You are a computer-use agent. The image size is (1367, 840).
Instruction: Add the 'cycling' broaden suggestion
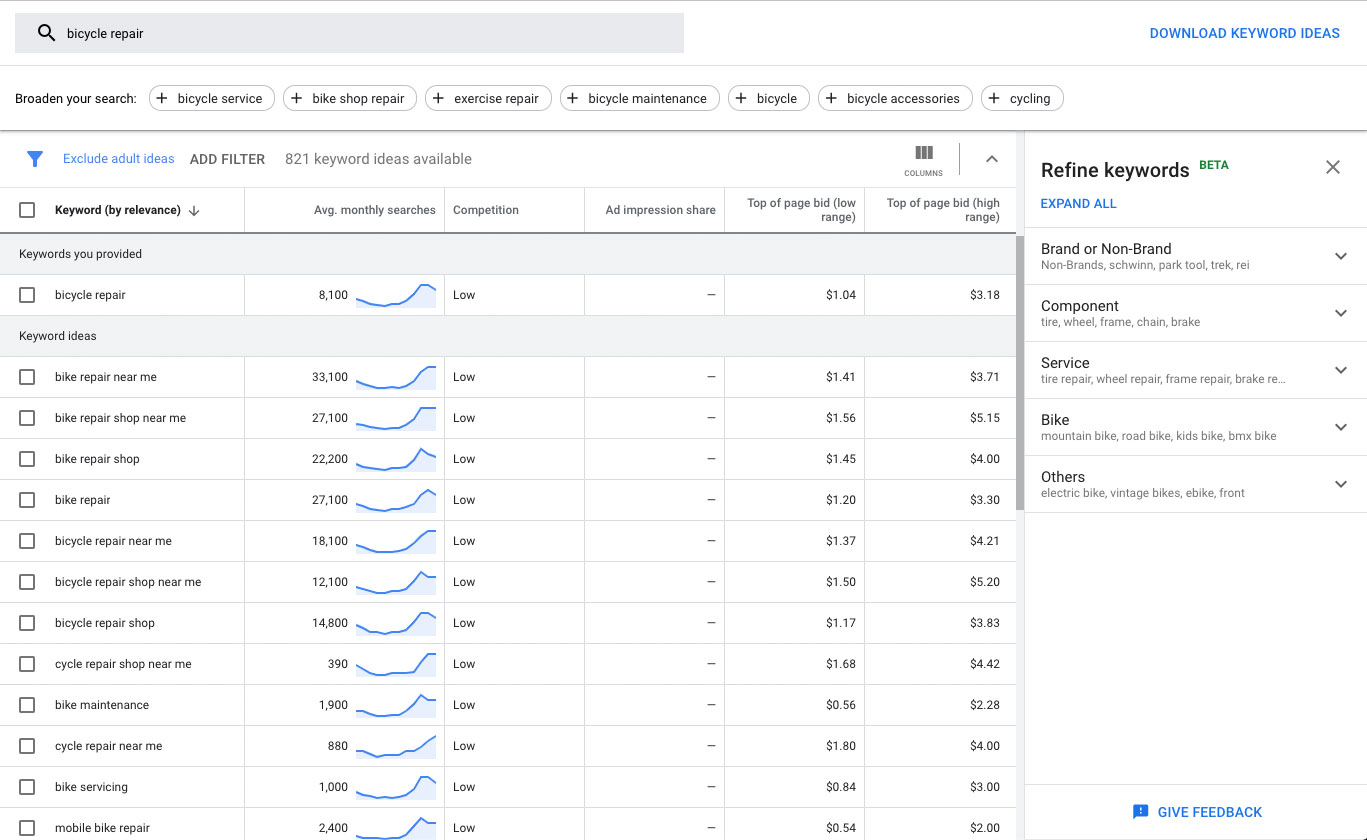coord(1022,98)
